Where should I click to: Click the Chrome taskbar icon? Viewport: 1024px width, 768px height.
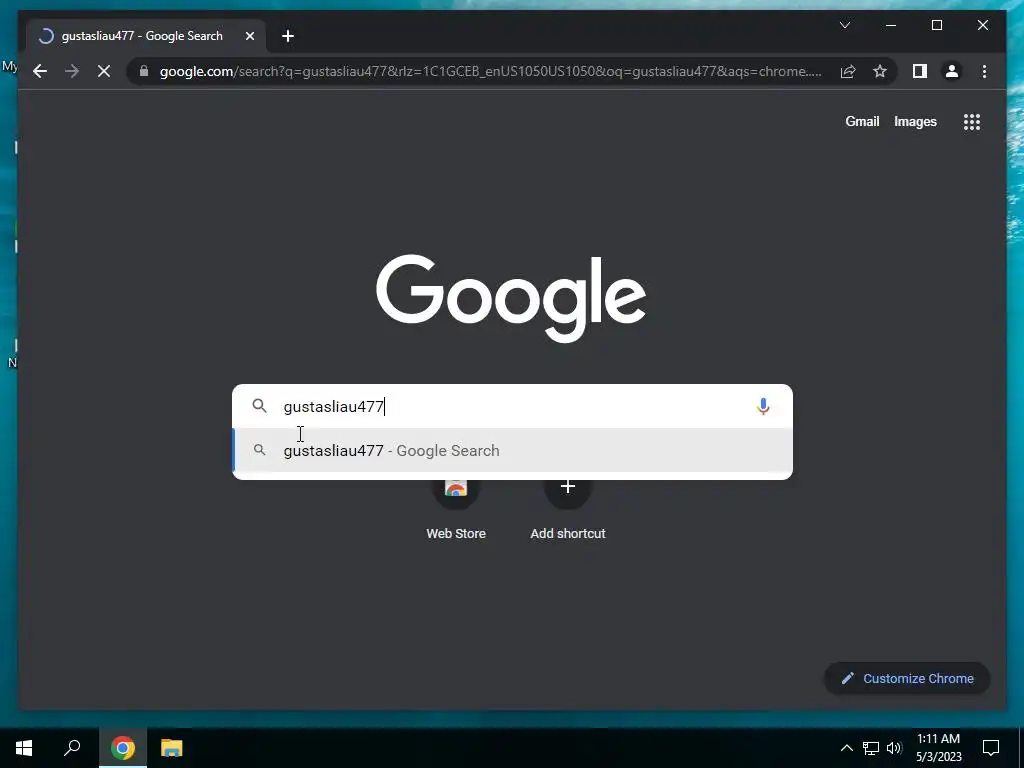pos(123,748)
